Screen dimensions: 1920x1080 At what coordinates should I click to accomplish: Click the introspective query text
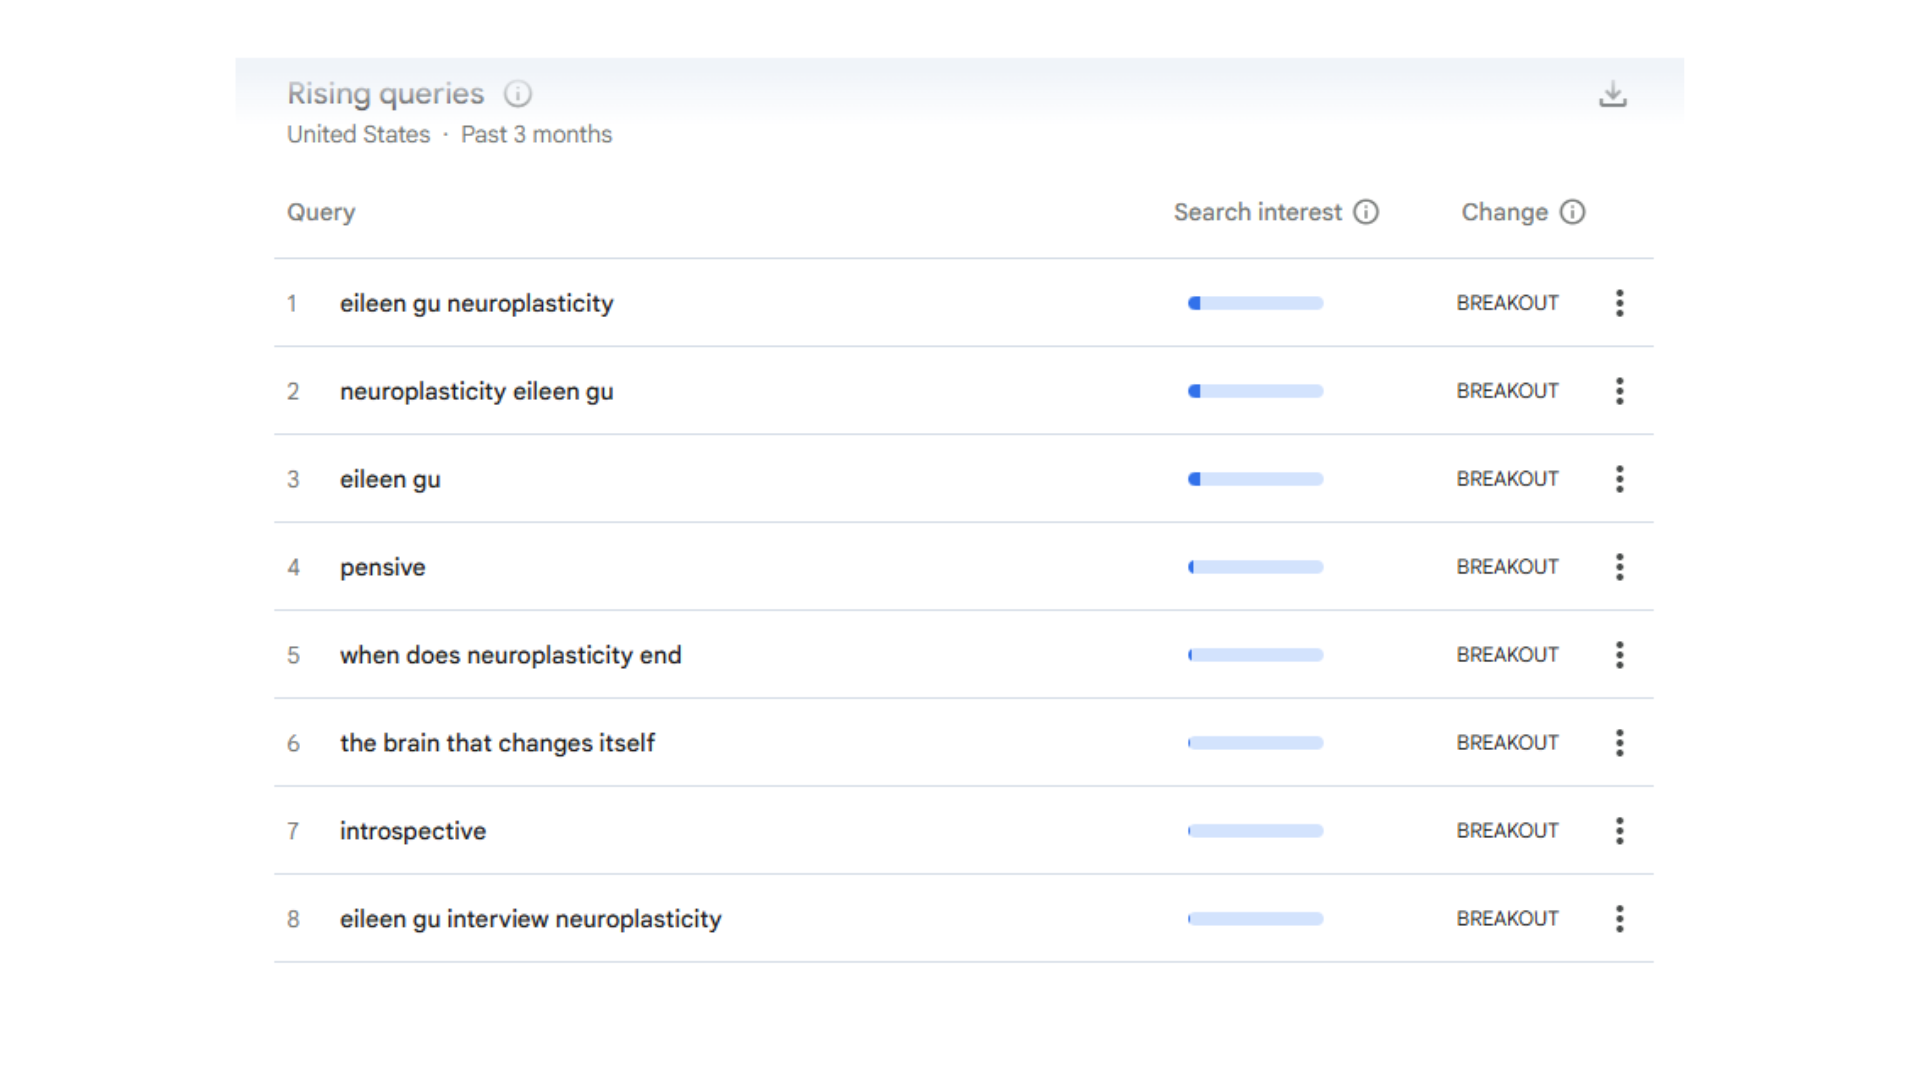pyautogui.click(x=412, y=831)
